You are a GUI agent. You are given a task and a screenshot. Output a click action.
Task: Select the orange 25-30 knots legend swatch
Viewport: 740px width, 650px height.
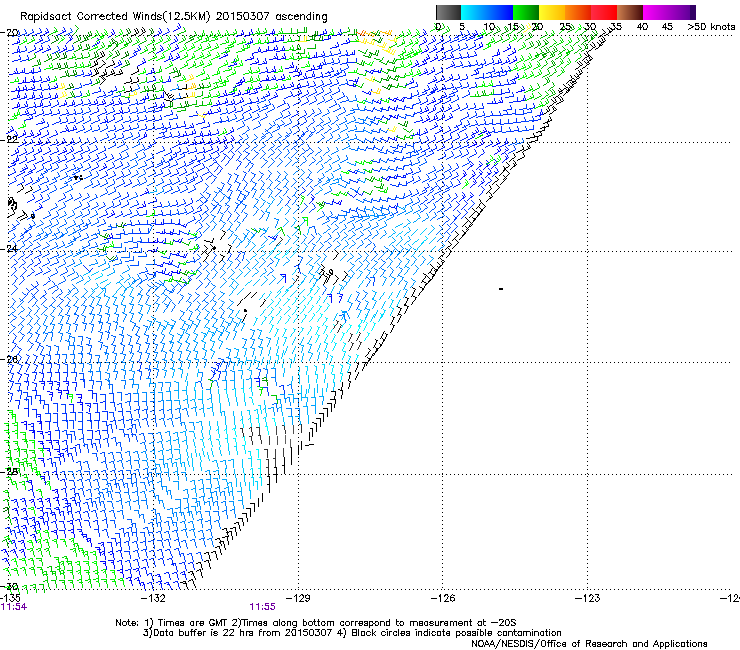tap(578, 12)
